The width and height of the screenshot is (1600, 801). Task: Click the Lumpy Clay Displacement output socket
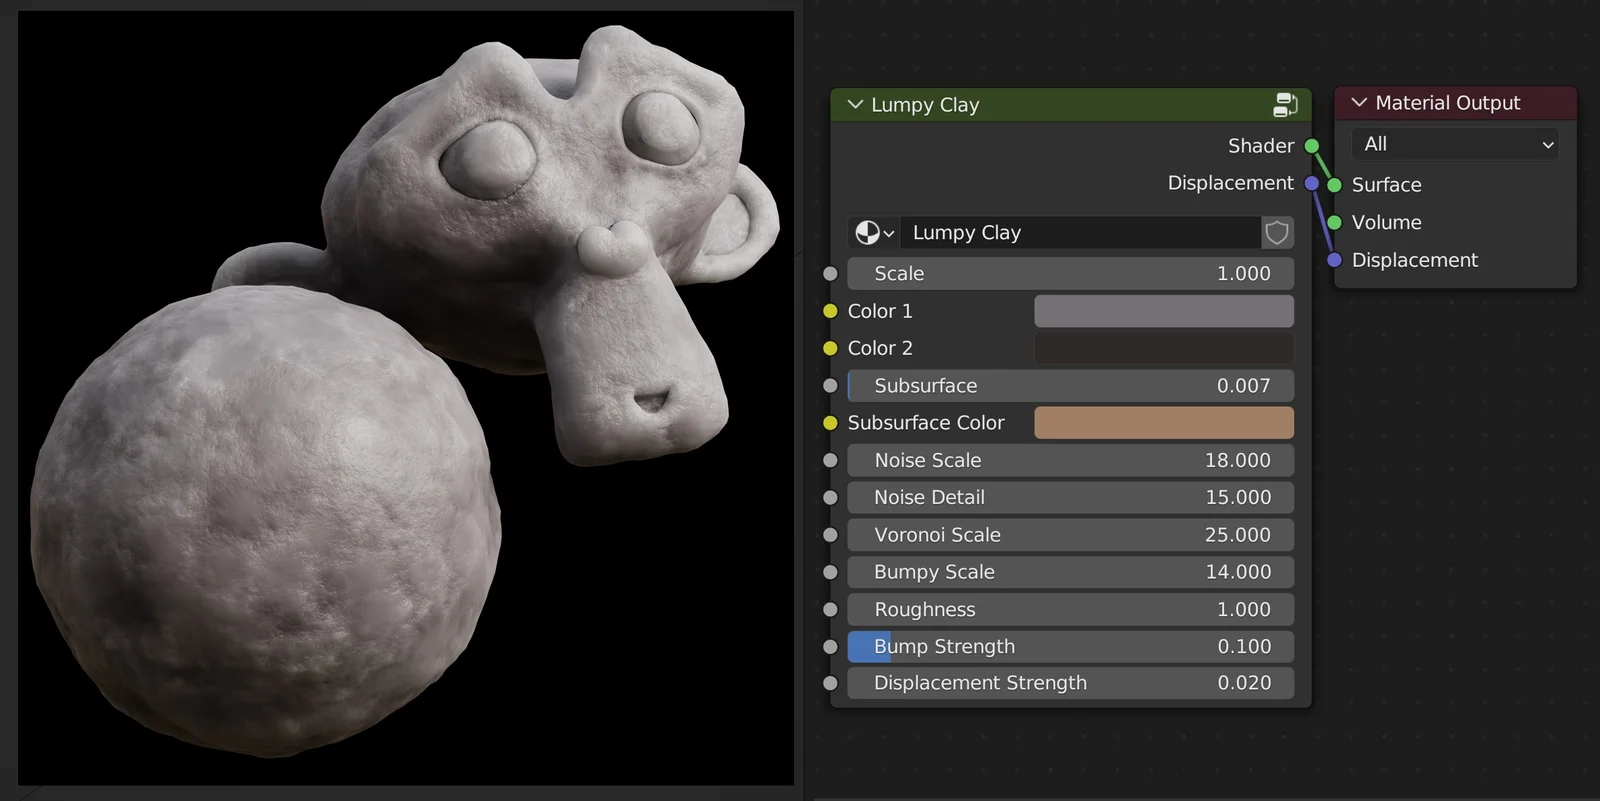click(x=1312, y=183)
